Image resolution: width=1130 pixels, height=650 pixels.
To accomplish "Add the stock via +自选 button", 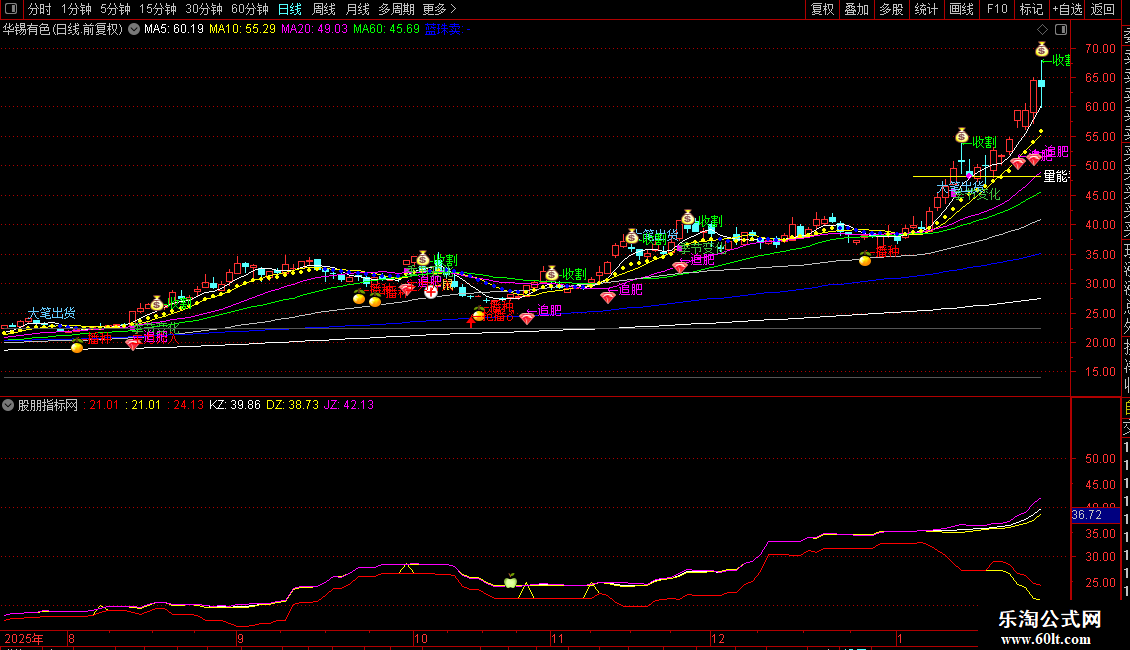I will tap(1067, 9).
